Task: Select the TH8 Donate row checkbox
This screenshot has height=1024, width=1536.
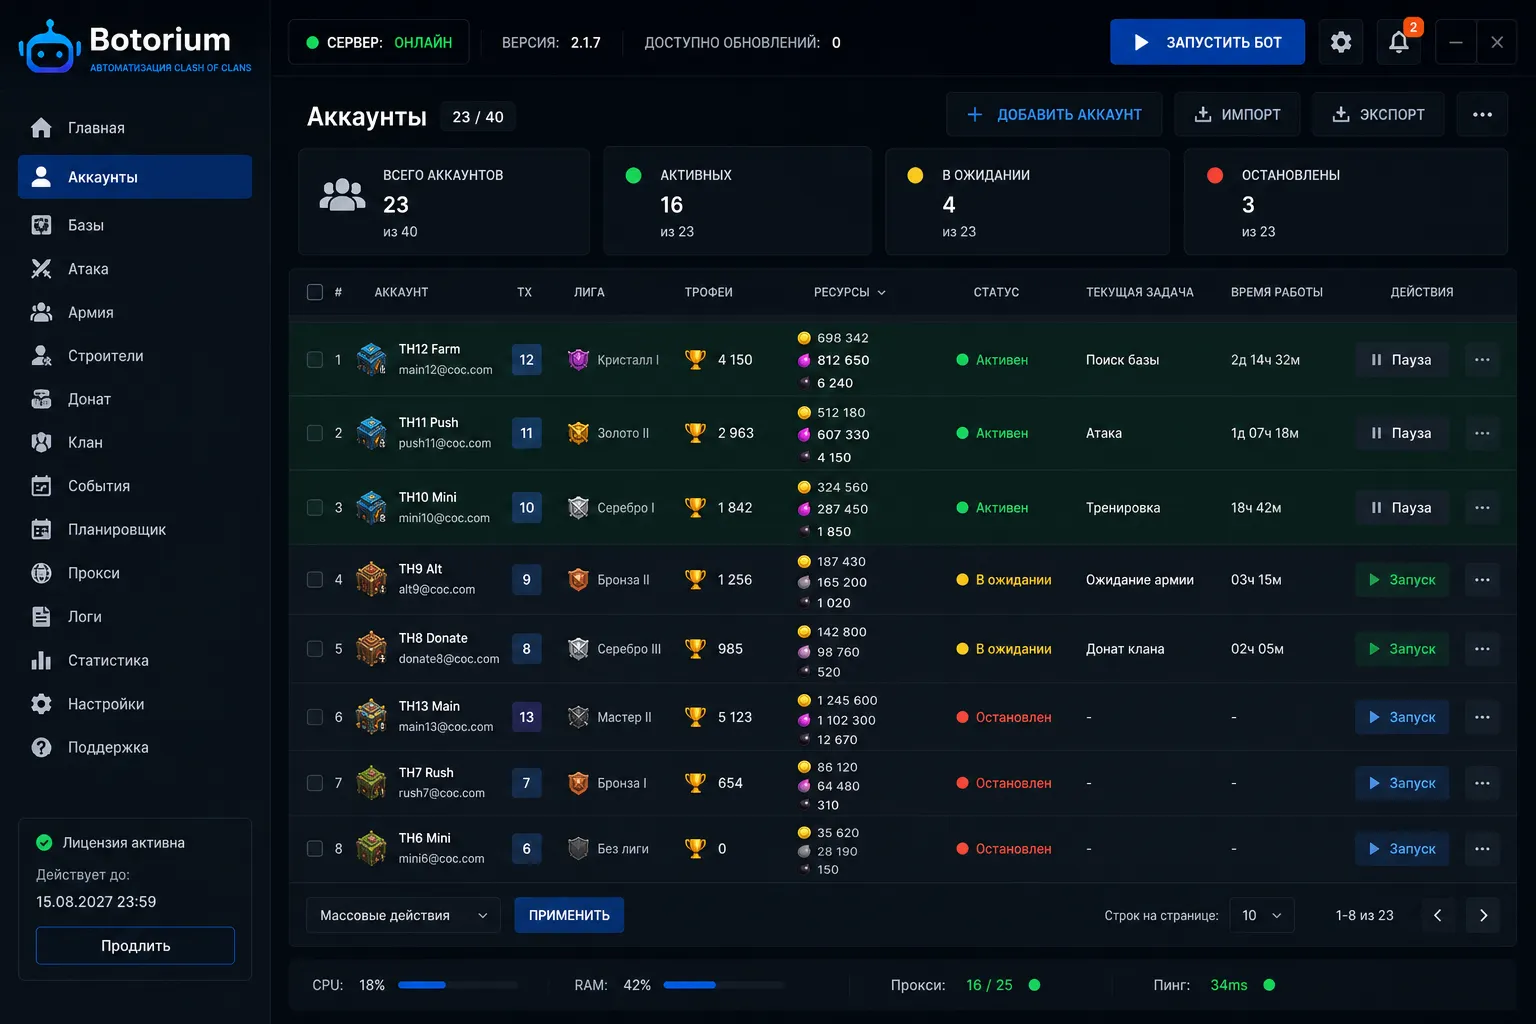Action: [315, 648]
